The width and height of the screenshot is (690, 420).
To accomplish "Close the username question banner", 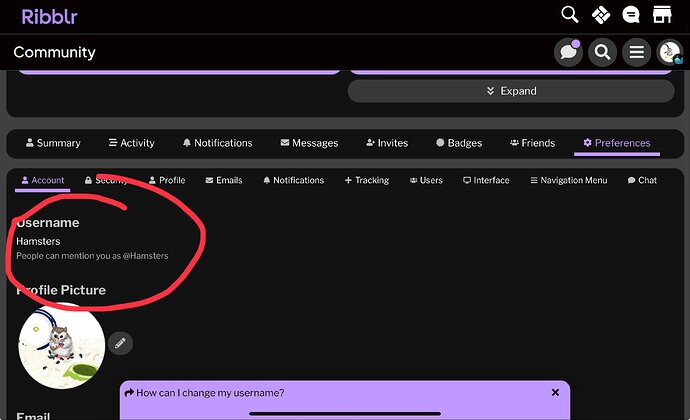I will point(555,393).
